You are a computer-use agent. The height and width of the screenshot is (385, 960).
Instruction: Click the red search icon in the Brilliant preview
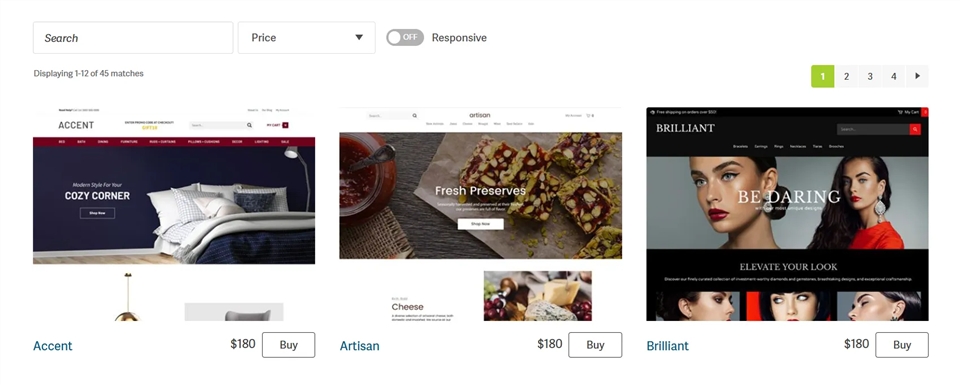915,129
